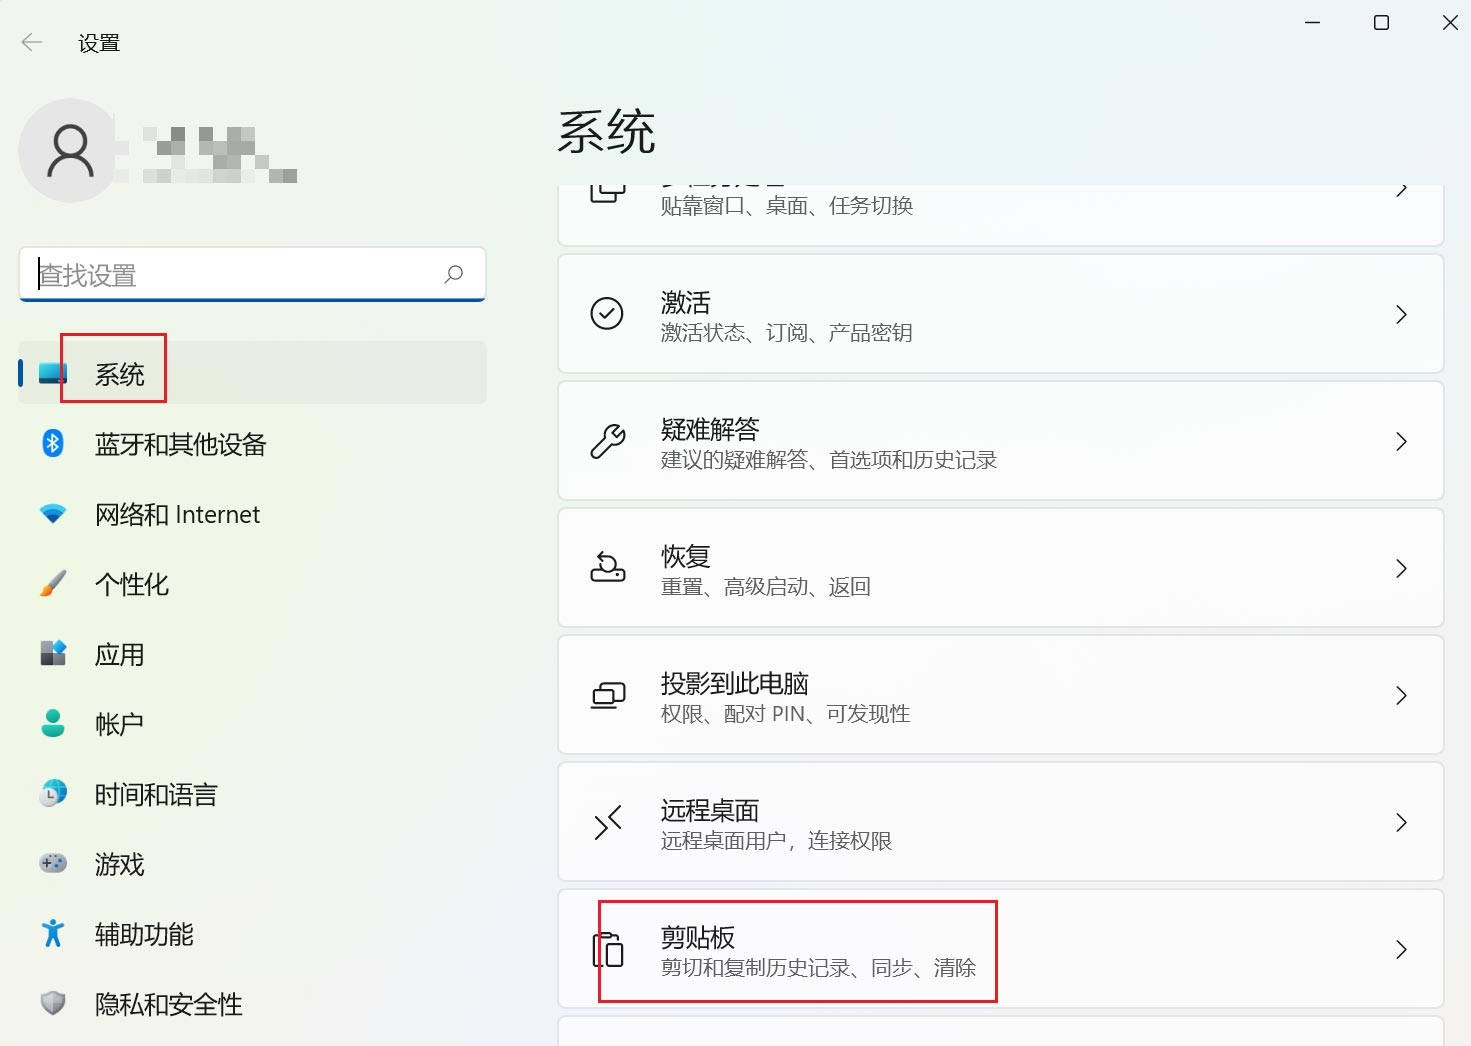
Task: Click the accessibility person icon beside 辅助功能
Action: click(52, 934)
